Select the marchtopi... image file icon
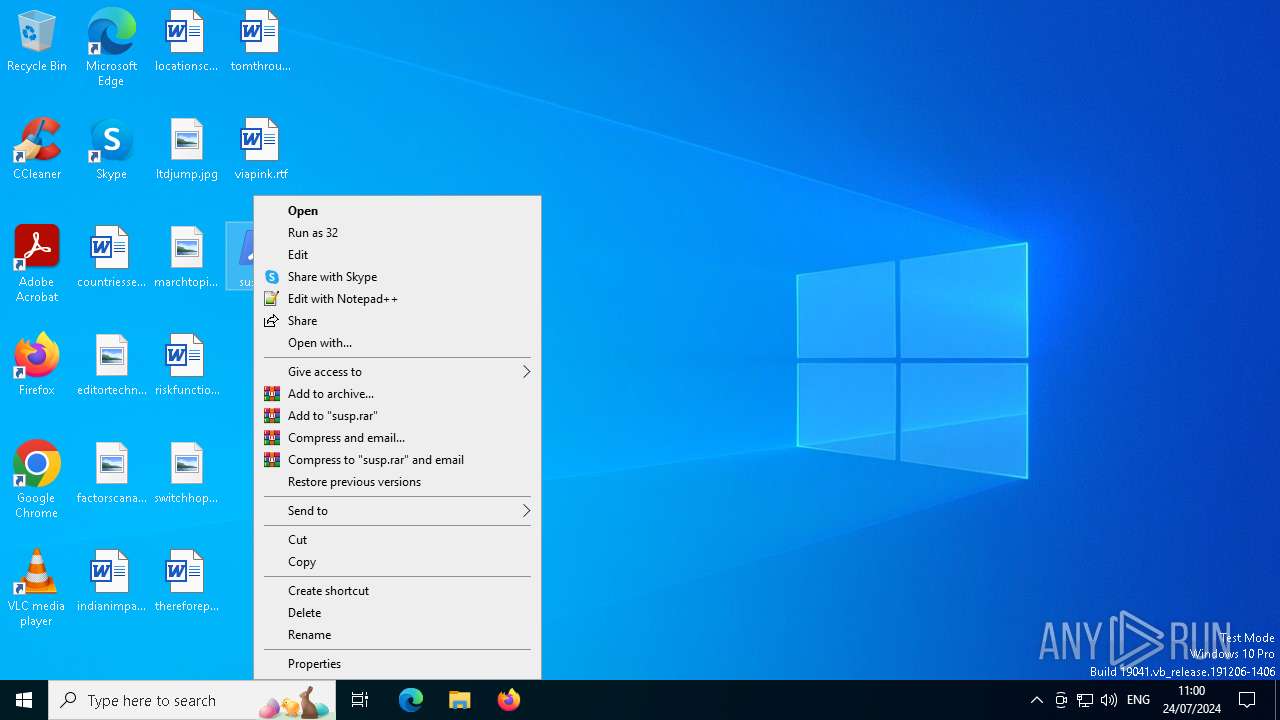 186,258
